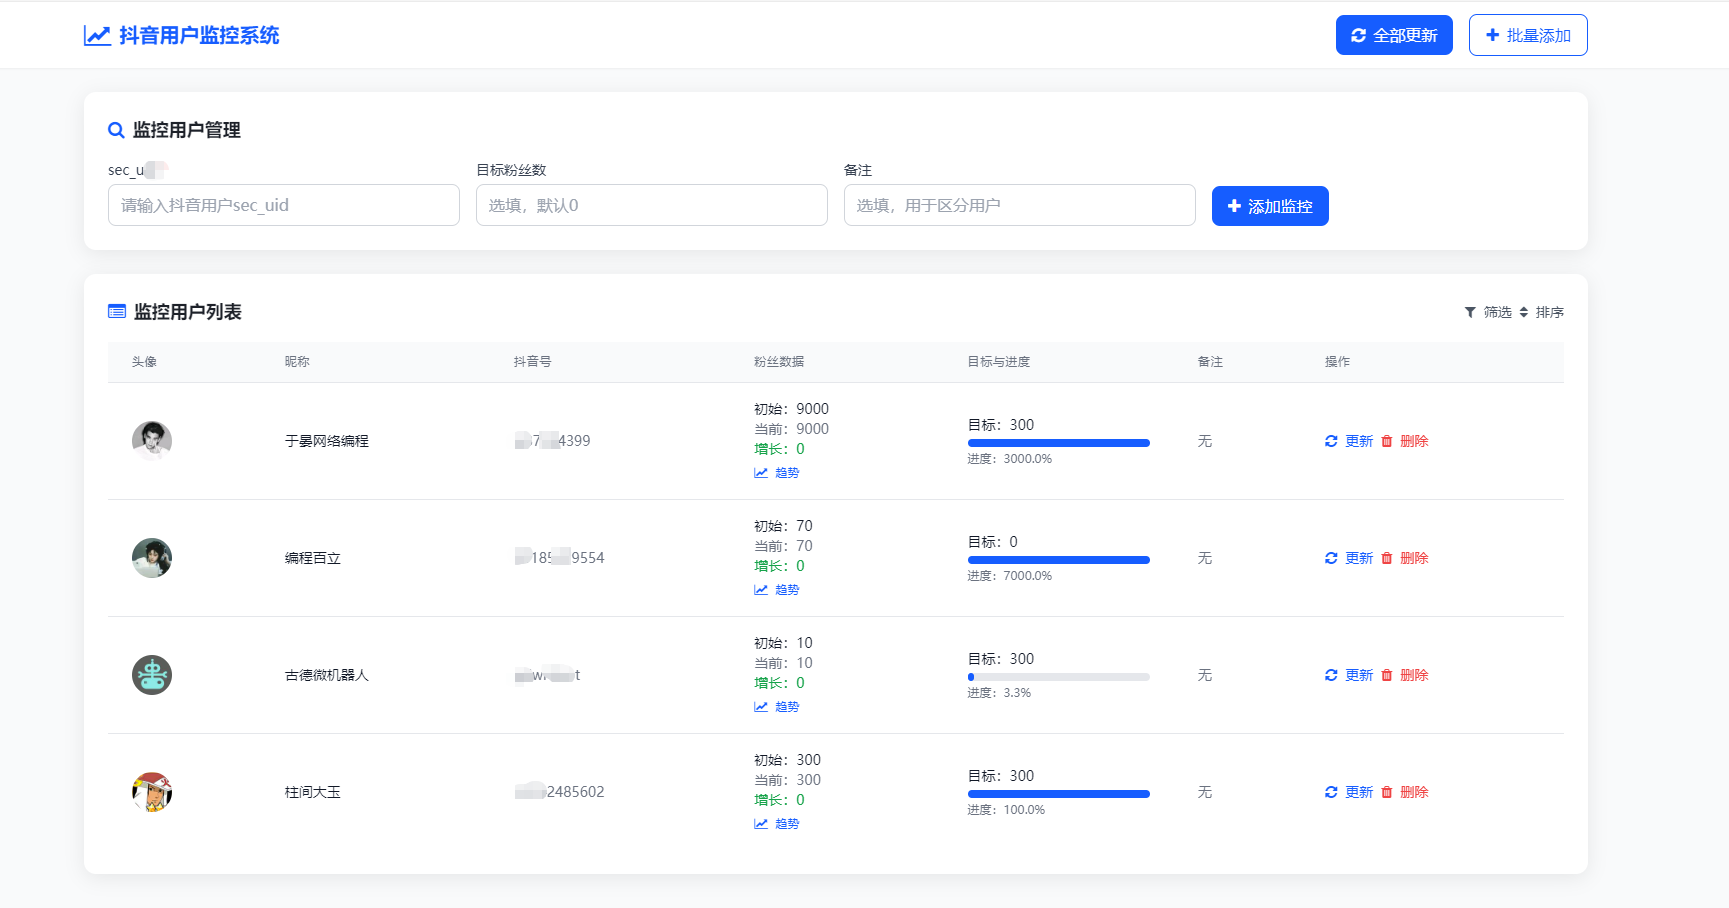Image resolution: width=1729 pixels, height=908 pixels.
Task: Click the trash icon beside 古德微机器人's 删除
Action: [x=1388, y=675]
